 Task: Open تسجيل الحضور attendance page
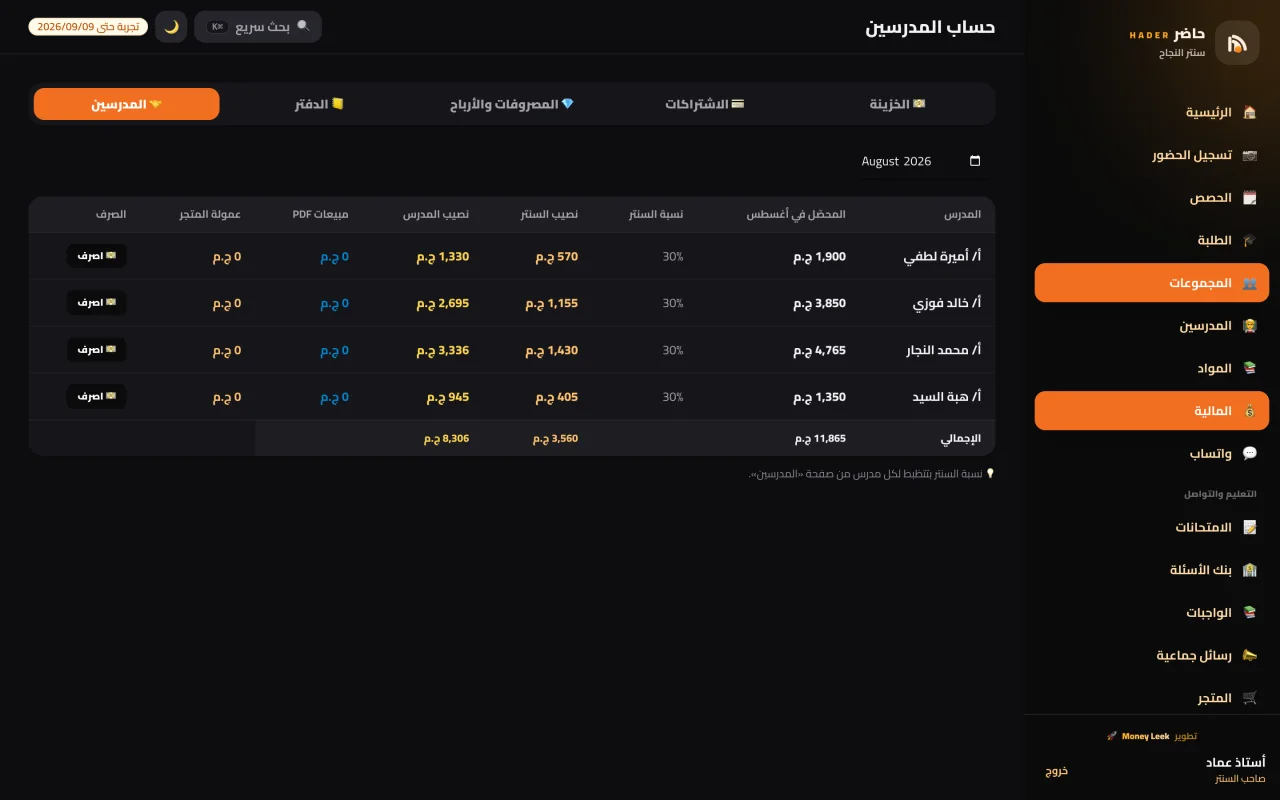click(x=1152, y=155)
